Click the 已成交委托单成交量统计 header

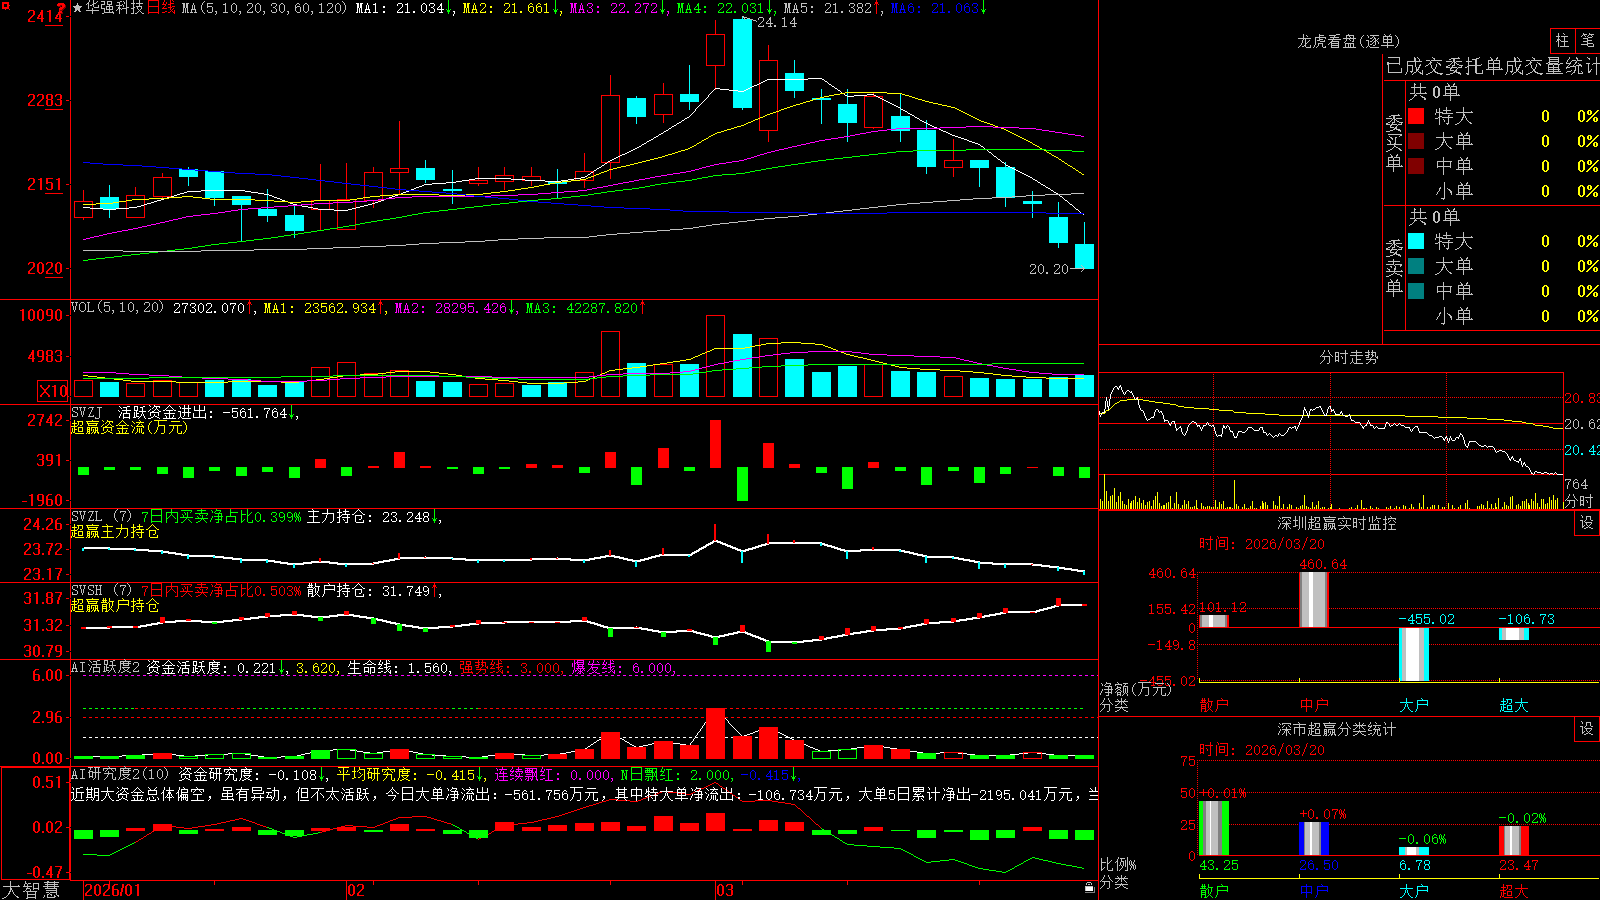[x=1492, y=66]
